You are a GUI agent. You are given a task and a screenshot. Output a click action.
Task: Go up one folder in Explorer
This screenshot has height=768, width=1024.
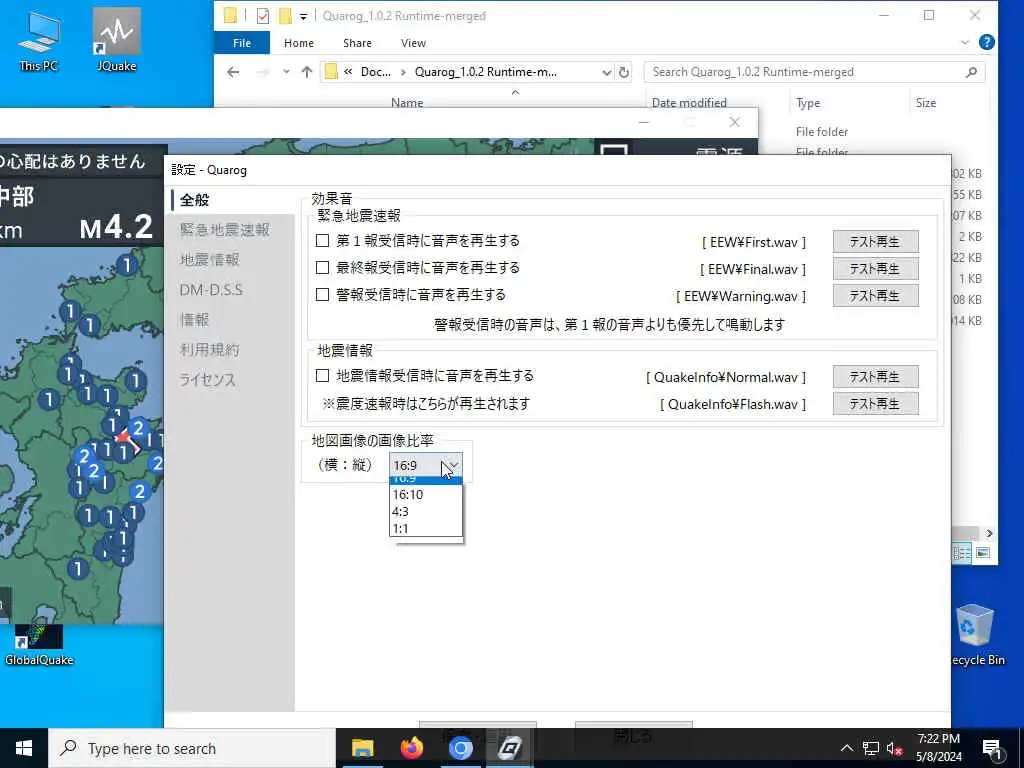point(306,72)
